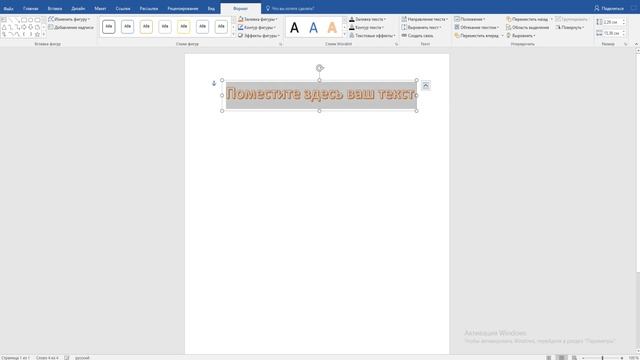The image size is (640, 360).
Task: Open the Дизайн ribbon tab
Action: pyautogui.click(x=78, y=8)
